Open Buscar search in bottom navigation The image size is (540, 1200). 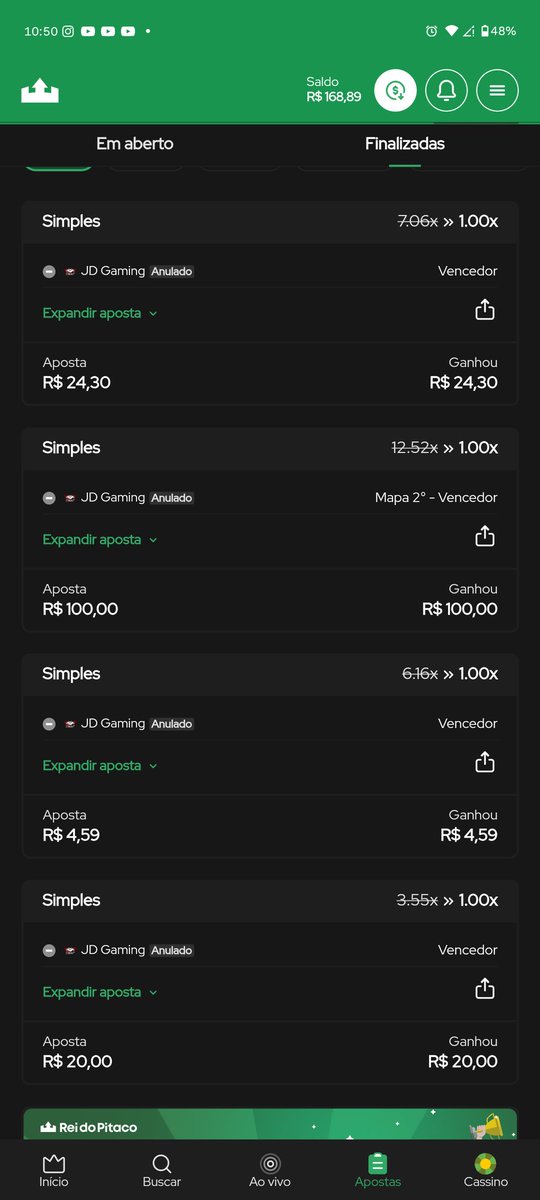(x=162, y=1171)
